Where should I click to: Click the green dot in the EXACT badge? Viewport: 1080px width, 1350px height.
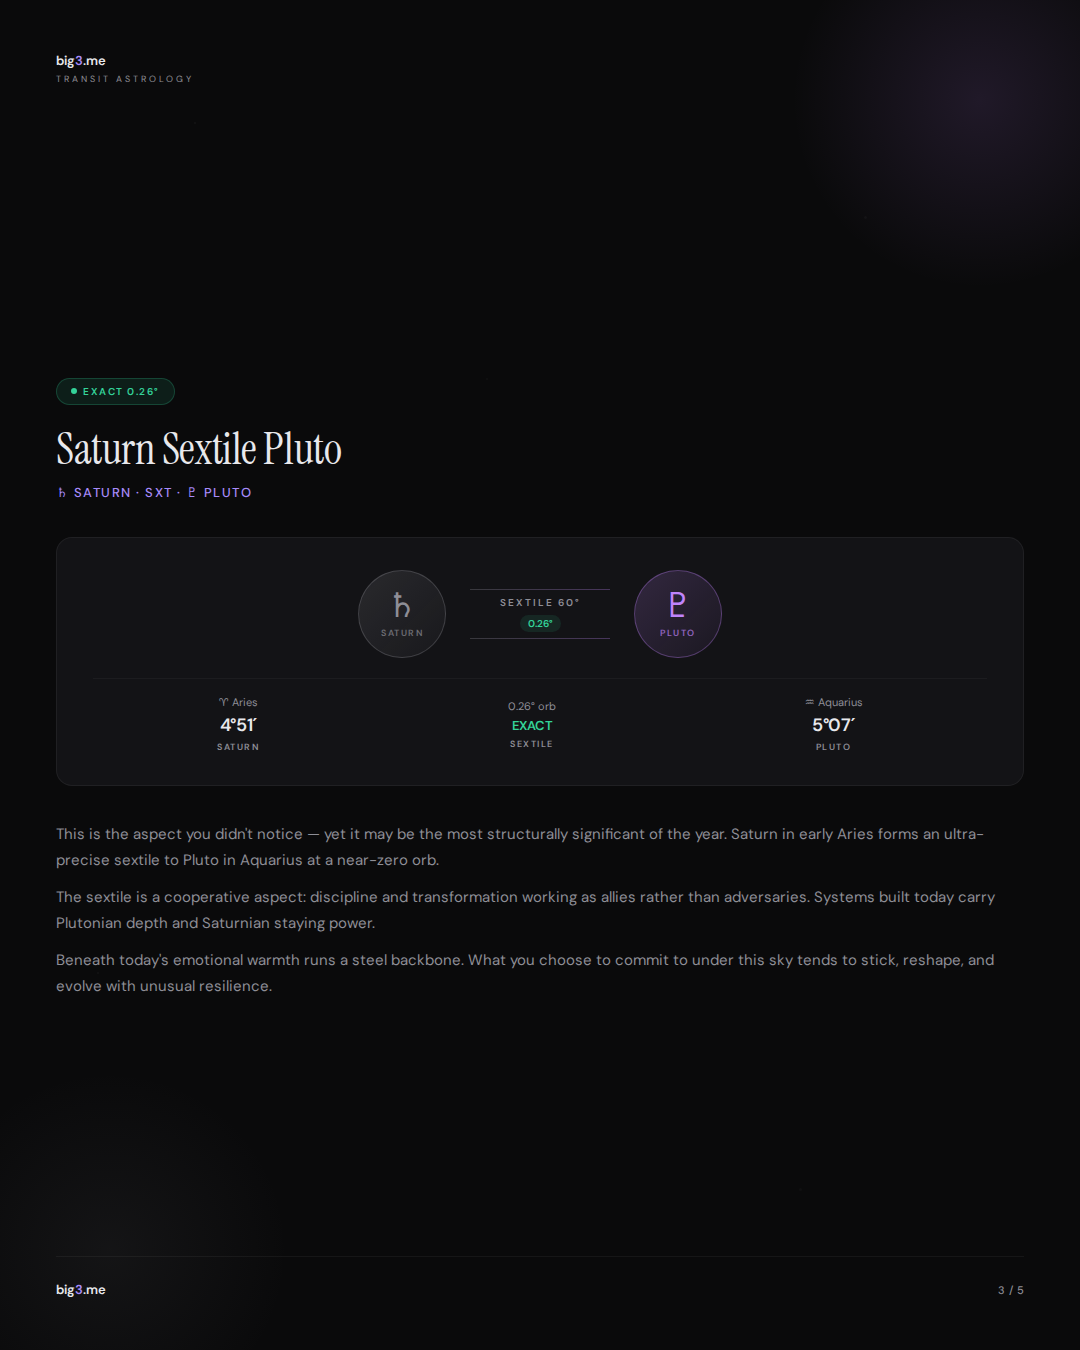pyautogui.click(x=74, y=391)
